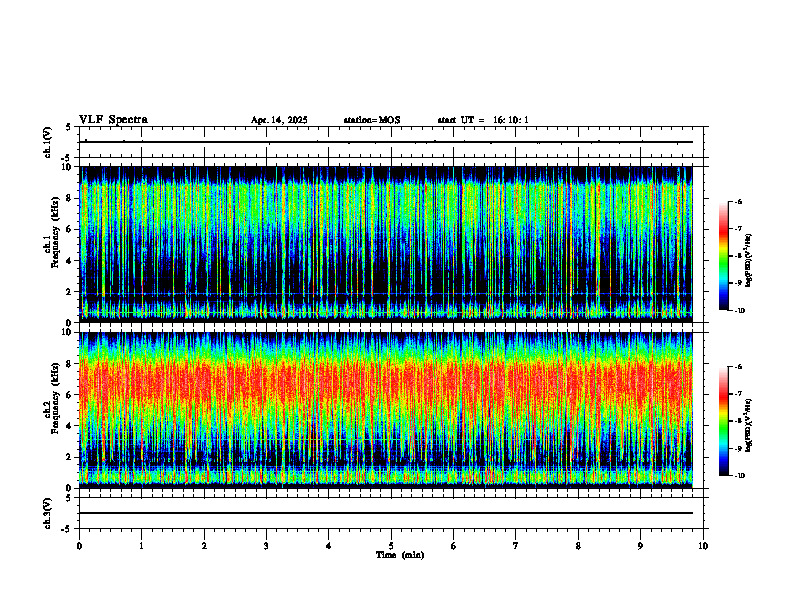Click inside the ch.2 spectrogram panel
Image resolution: width=792 pixels, height=612 pixels.
386,410
